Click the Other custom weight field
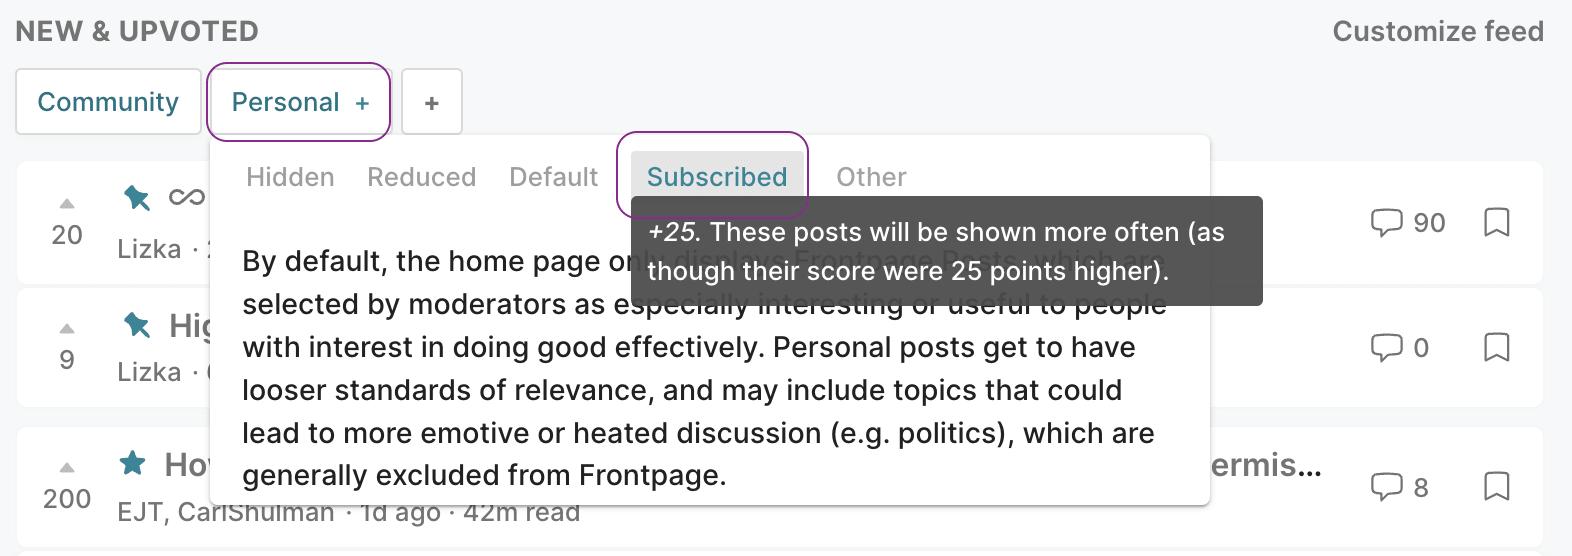Image resolution: width=1572 pixels, height=556 pixels. [871, 177]
